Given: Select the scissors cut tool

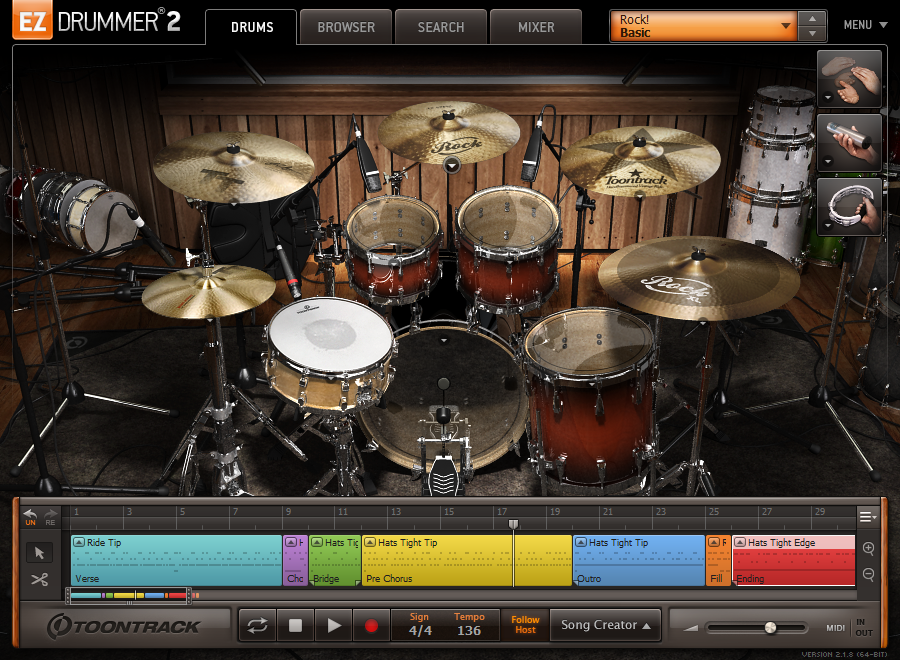Looking at the screenshot, I should tap(39, 579).
